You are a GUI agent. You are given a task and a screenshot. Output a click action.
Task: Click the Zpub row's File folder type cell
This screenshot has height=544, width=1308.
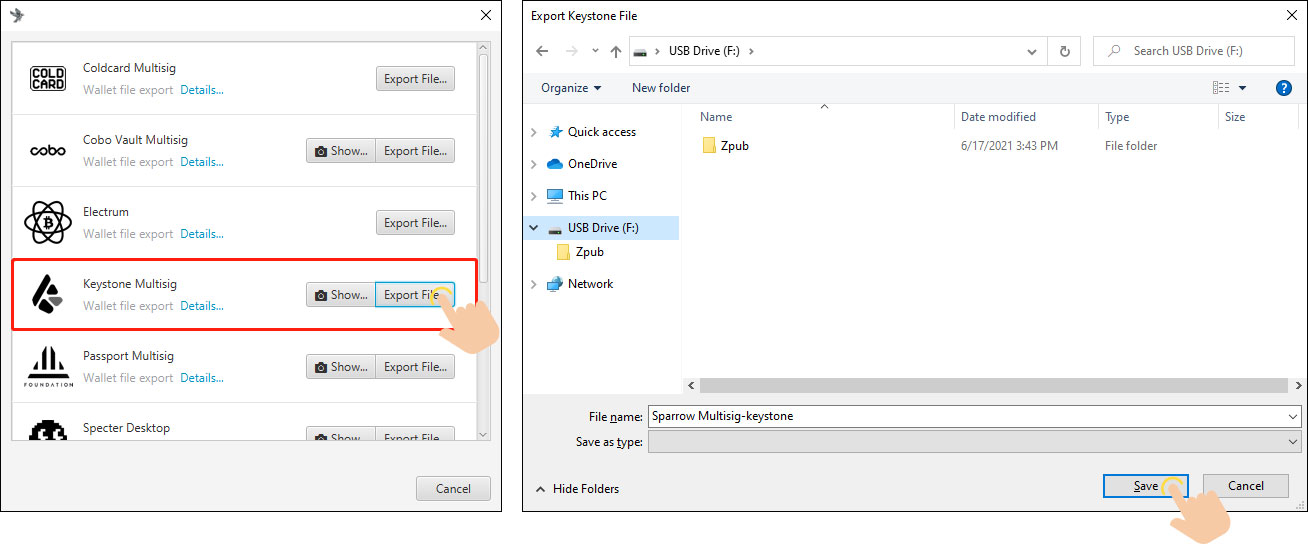1131,146
